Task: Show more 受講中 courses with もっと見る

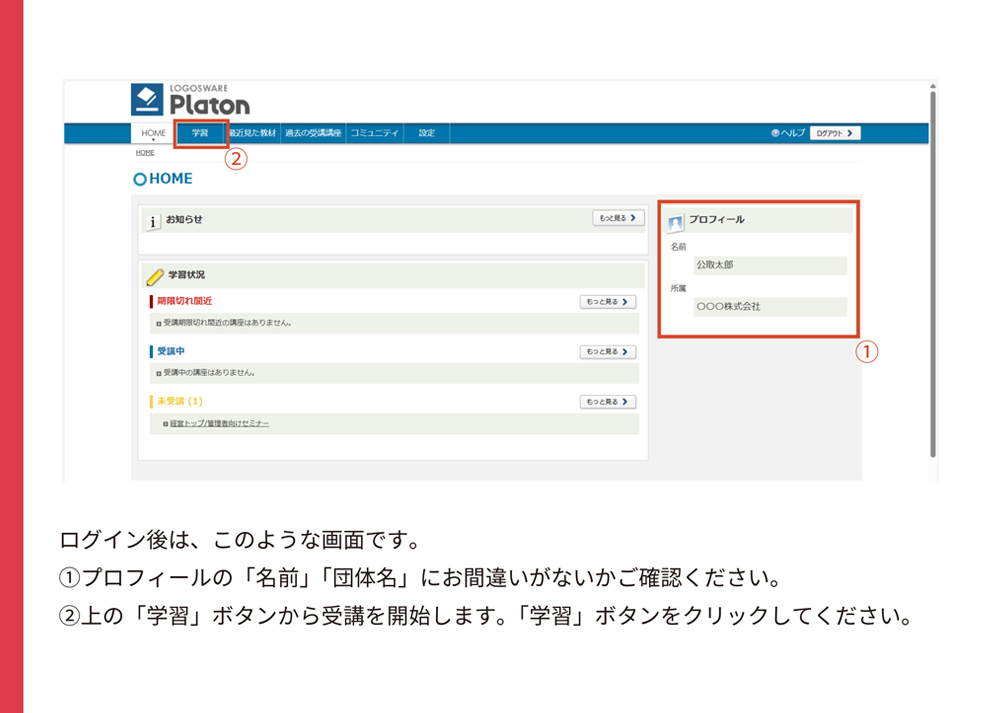Action: point(607,352)
